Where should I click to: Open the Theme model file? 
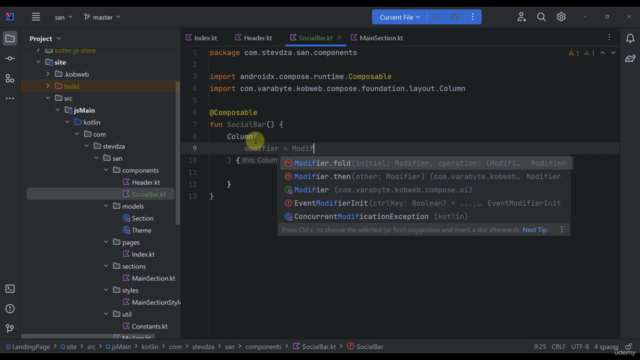click(x=137, y=230)
